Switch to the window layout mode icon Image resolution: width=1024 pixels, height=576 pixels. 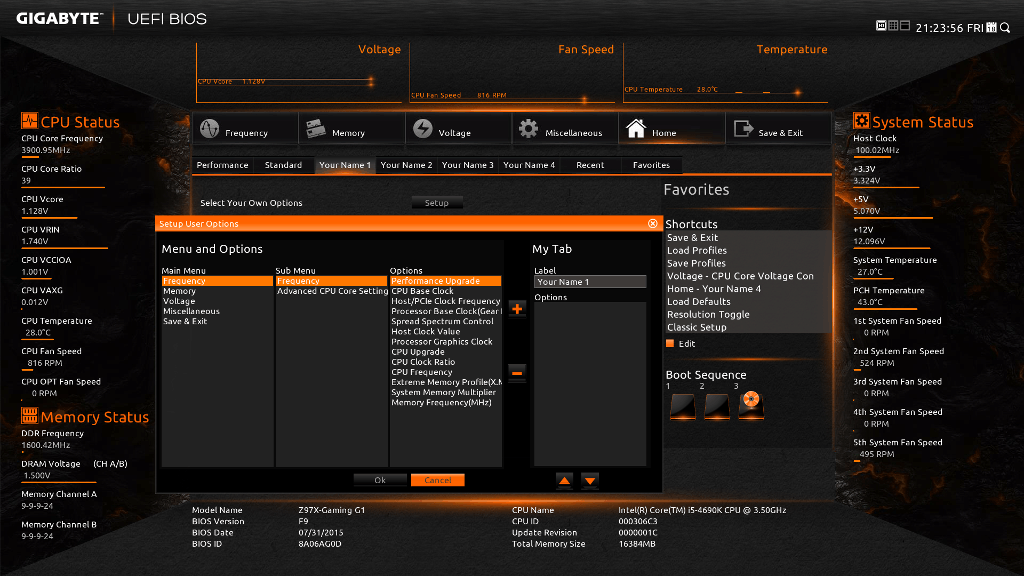tap(904, 25)
